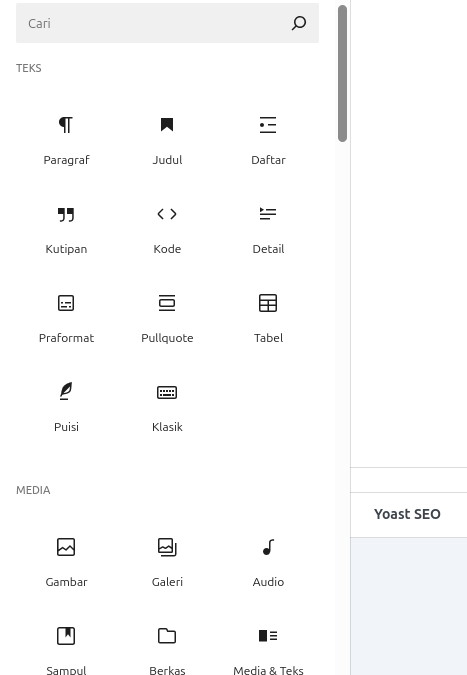This screenshot has height=675, width=467.
Task: Open the Yoast SEO panel
Action: pos(407,514)
